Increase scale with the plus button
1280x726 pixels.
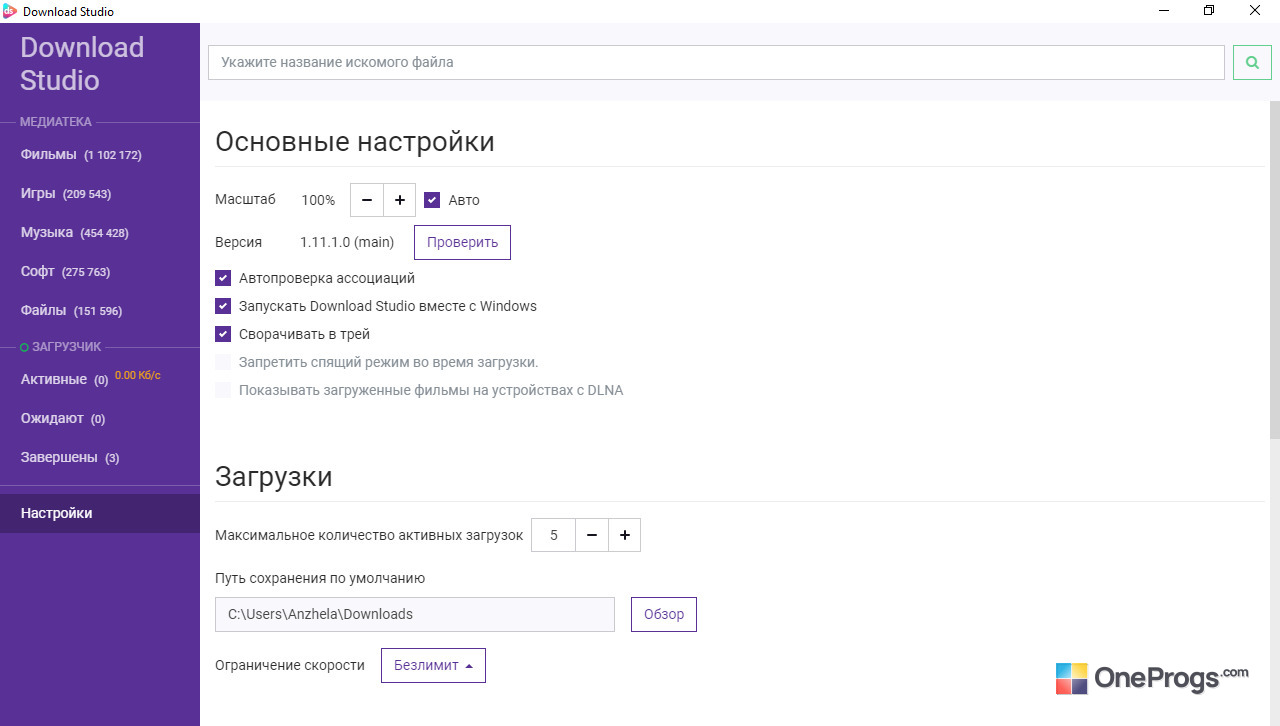point(399,200)
